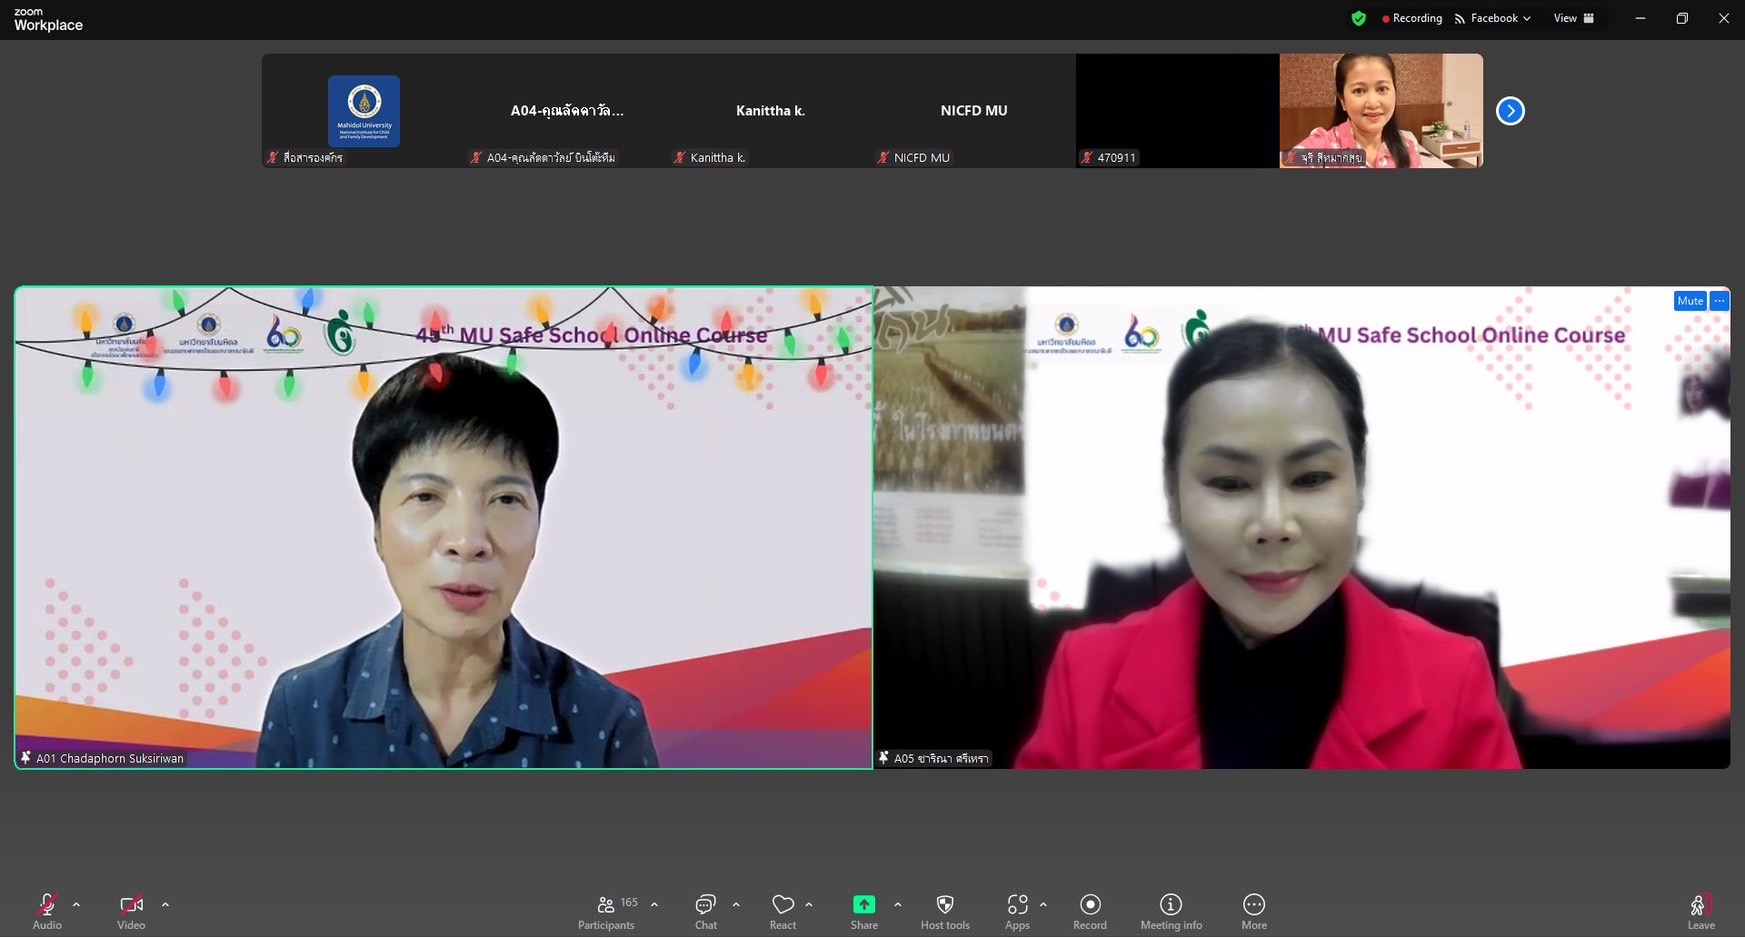Click the React heart icon
Image resolution: width=1745 pixels, height=938 pixels.
click(x=782, y=905)
